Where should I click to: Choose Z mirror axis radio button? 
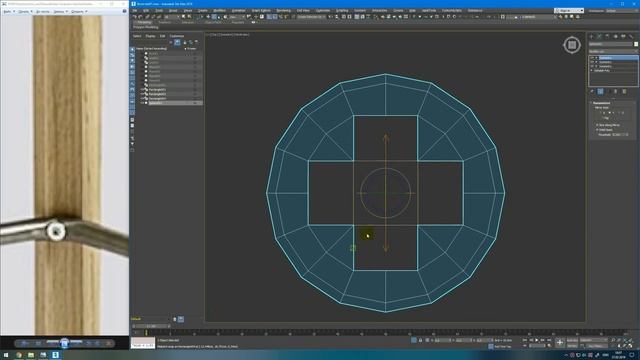click(x=619, y=113)
